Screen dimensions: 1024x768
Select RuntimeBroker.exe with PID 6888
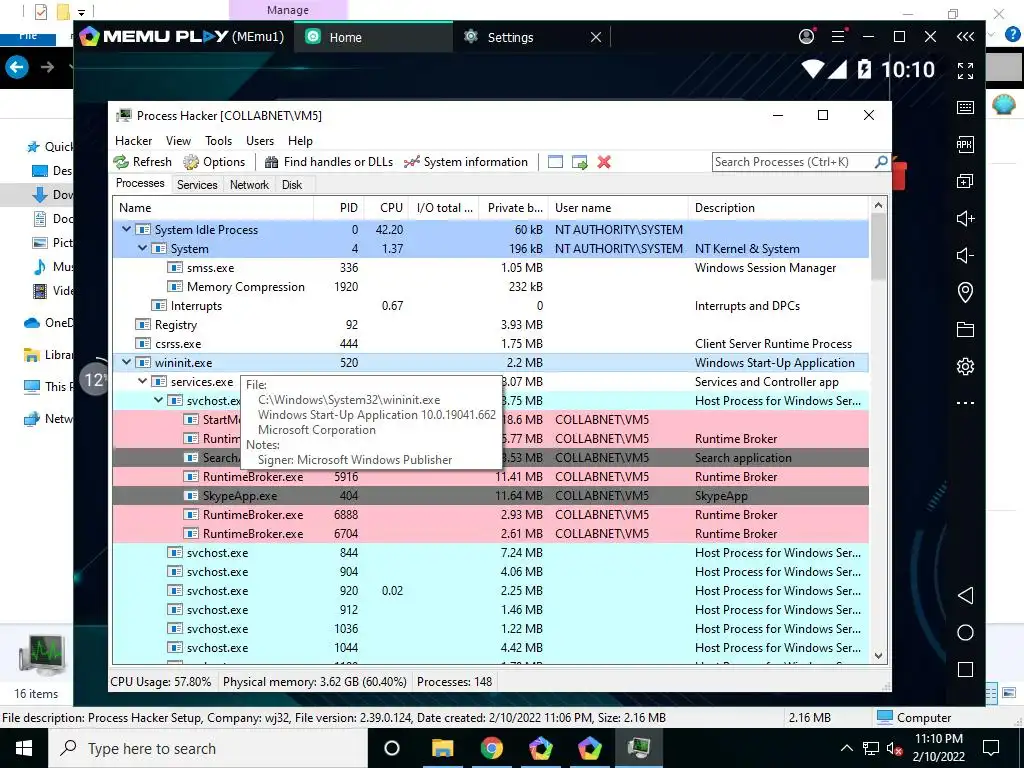coord(491,515)
